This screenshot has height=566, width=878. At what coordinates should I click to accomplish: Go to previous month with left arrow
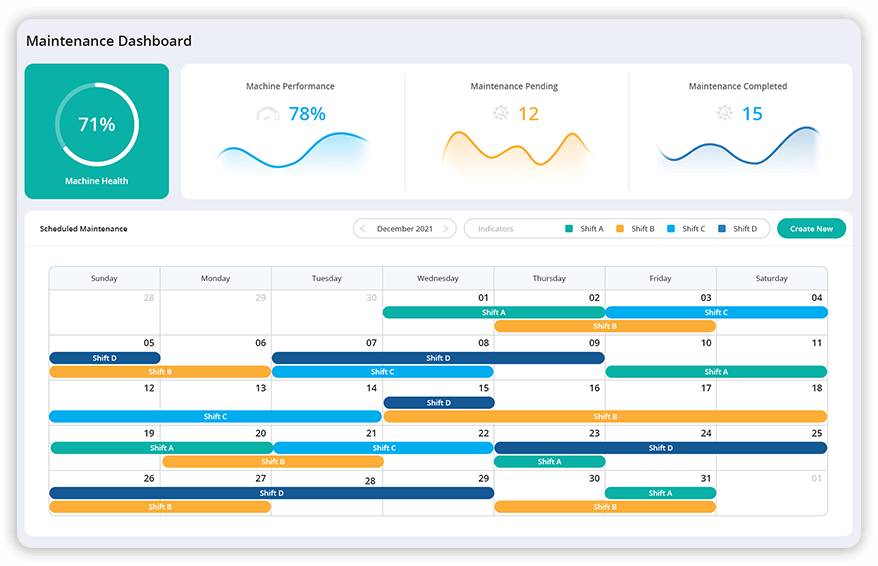coord(363,229)
